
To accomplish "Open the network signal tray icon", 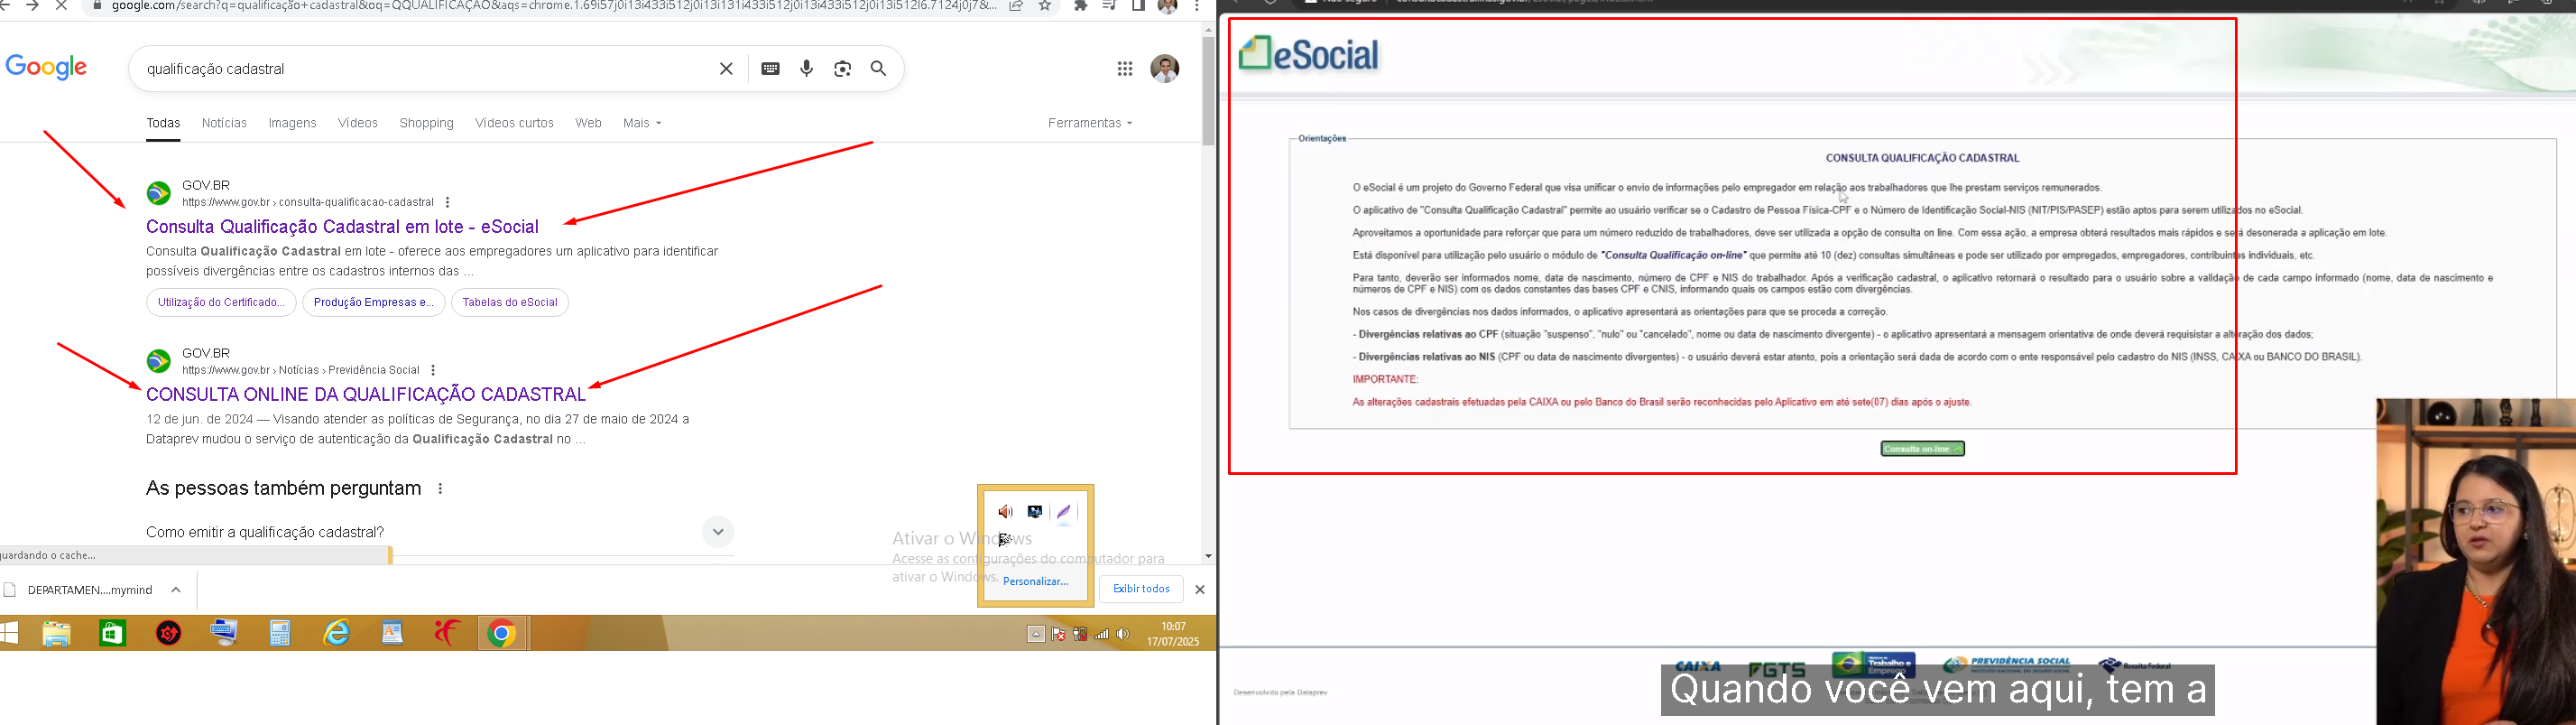I will point(1101,634).
